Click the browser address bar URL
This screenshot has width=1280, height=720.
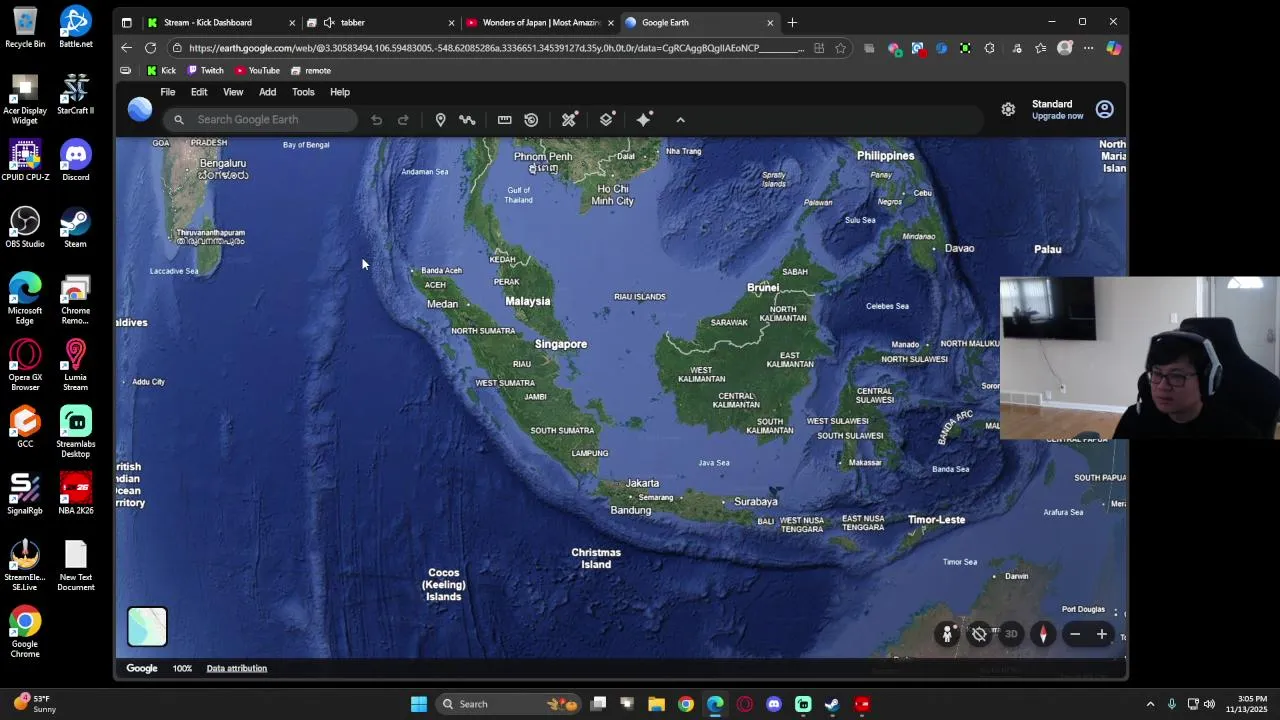[495, 48]
